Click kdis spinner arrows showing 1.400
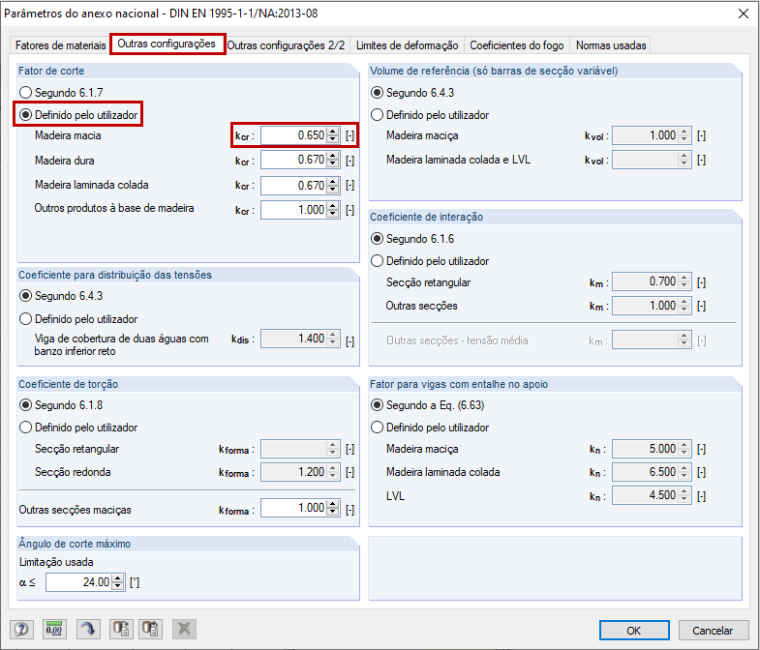The height and width of the screenshot is (650, 760). point(332,338)
